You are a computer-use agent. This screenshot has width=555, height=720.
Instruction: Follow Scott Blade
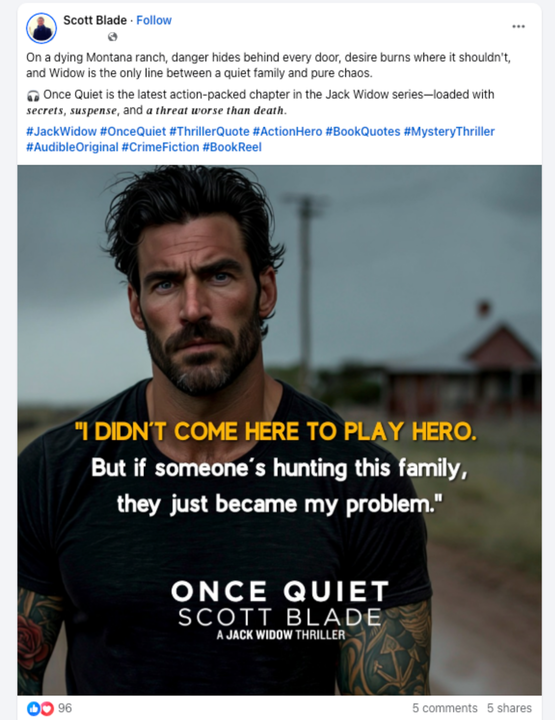[154, 20]
